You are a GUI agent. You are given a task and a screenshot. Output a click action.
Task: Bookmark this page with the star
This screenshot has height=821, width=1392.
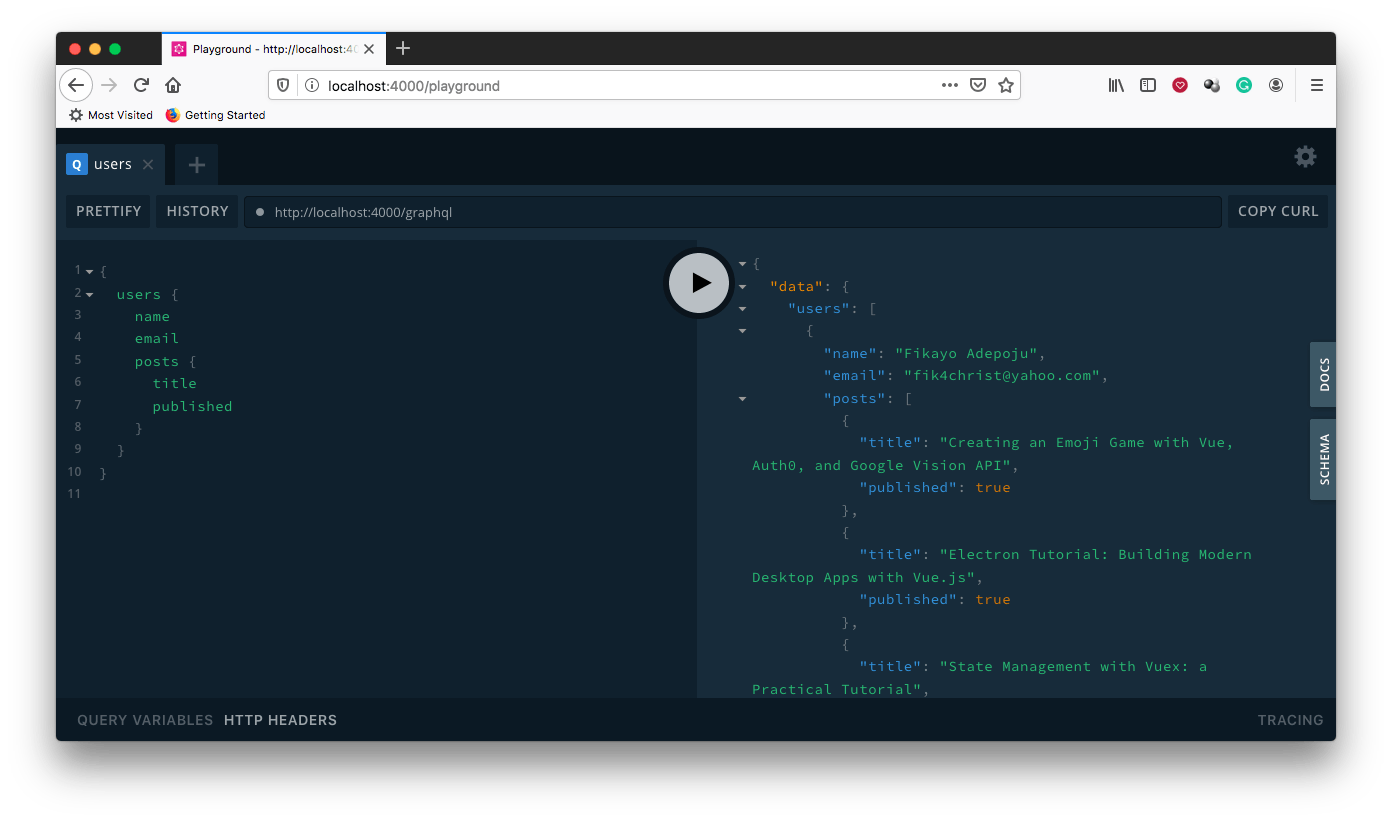pyautogui.click(x=1007, y=85)
